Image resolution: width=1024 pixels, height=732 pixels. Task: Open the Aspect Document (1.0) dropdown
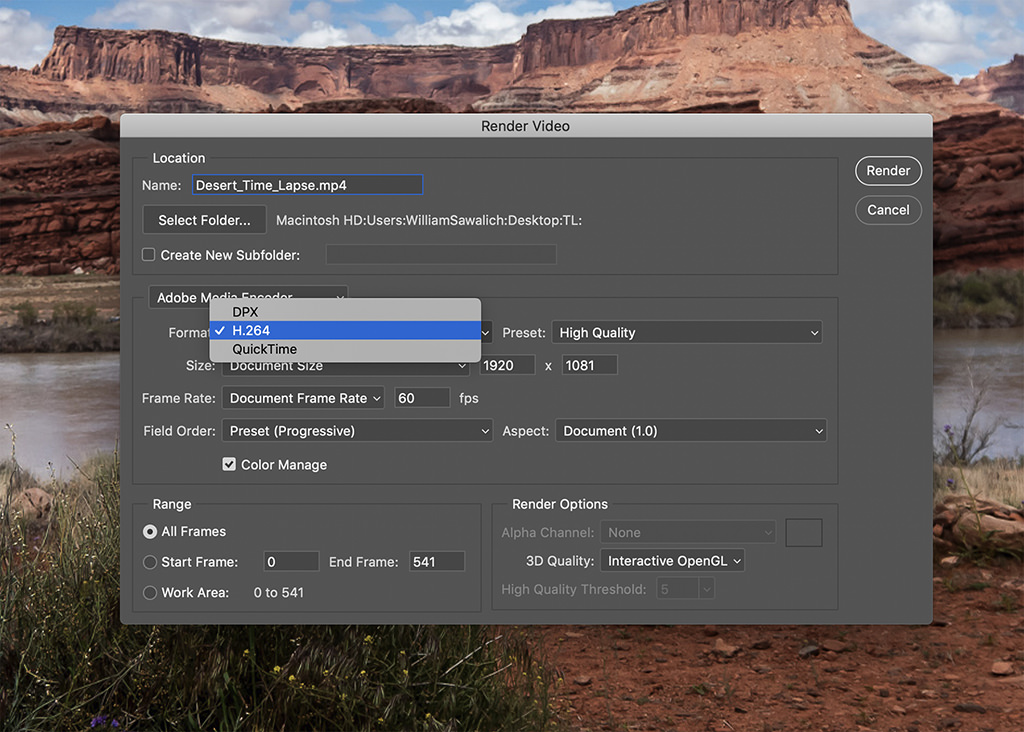click(691, 430)
